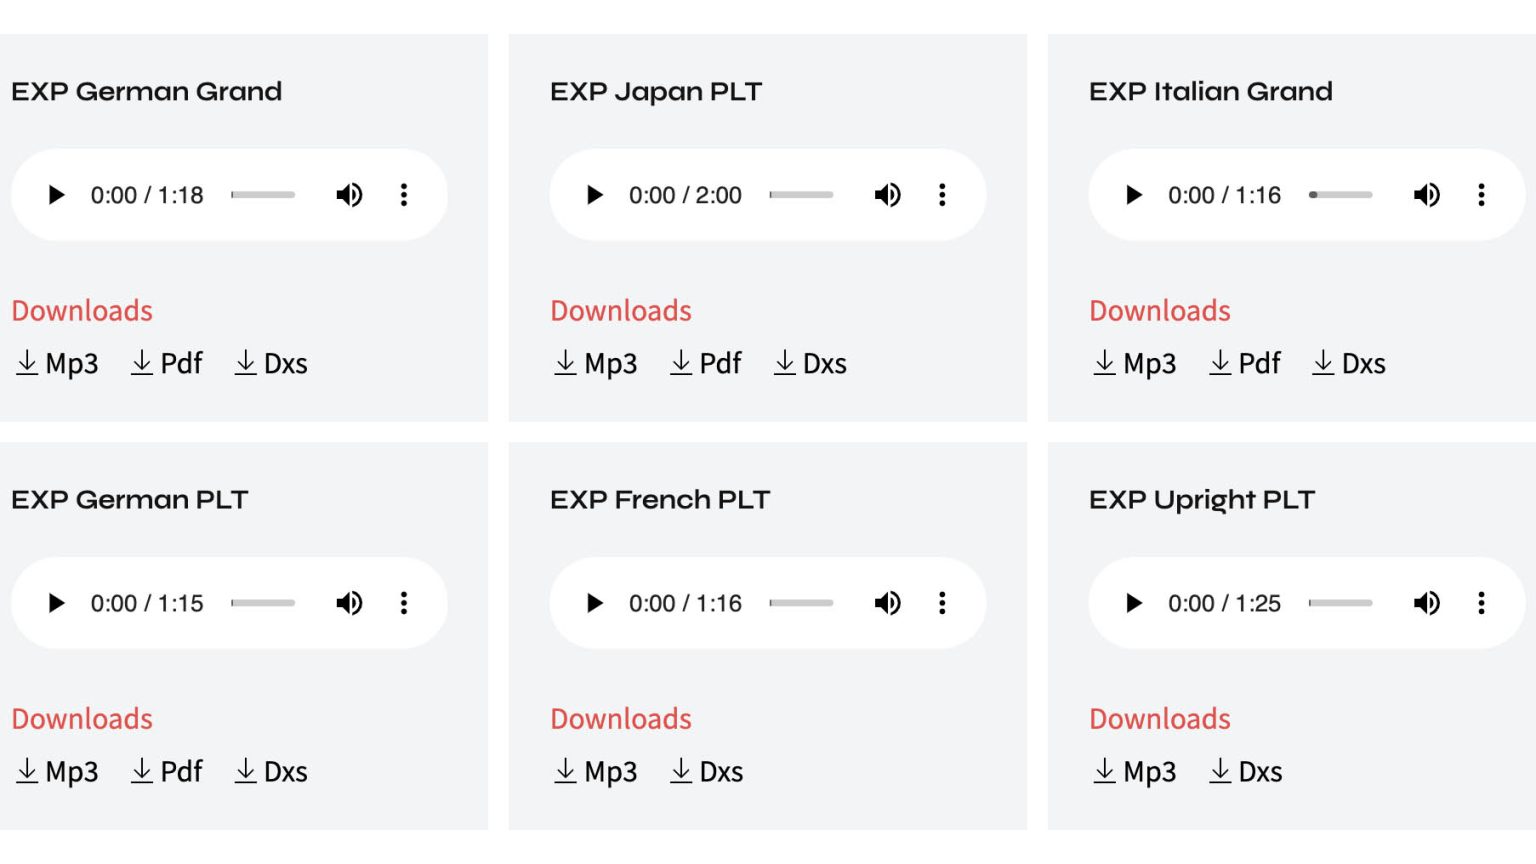This screenshot has width=1536, height=864.
Task: Download the EXP German PLT Pdf
Action: 167,772
